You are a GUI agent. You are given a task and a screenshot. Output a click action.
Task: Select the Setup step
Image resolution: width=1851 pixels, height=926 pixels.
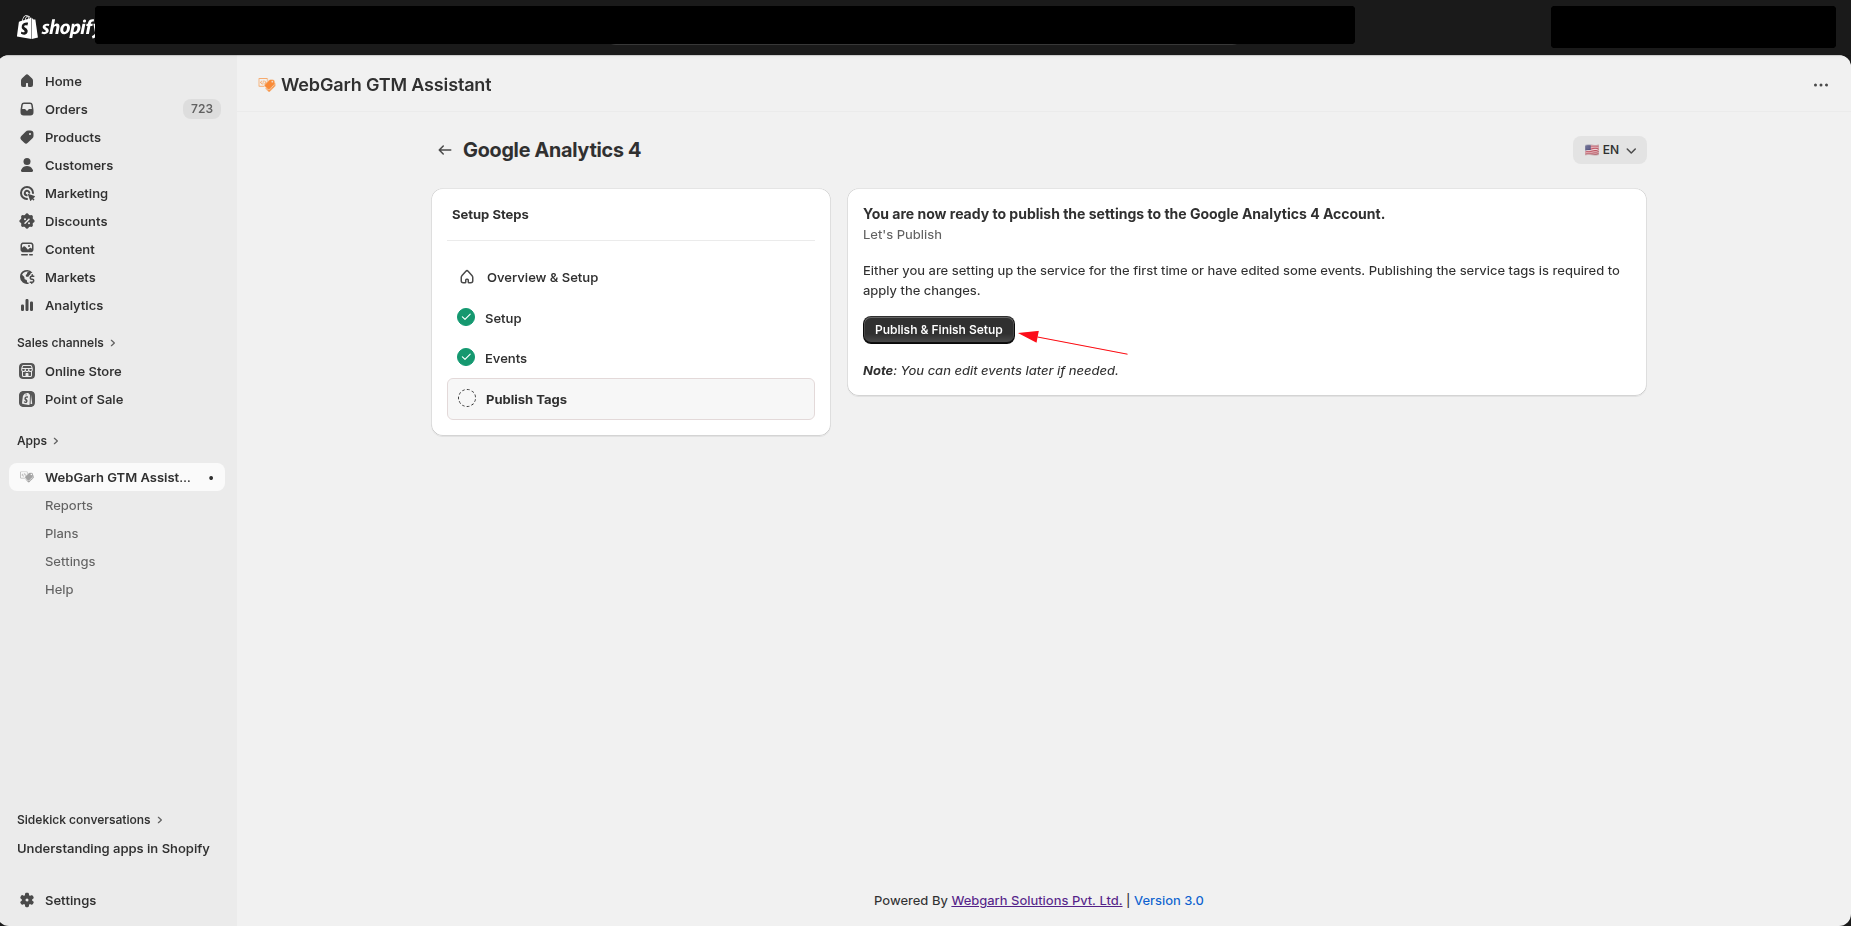tap(631, 318)
